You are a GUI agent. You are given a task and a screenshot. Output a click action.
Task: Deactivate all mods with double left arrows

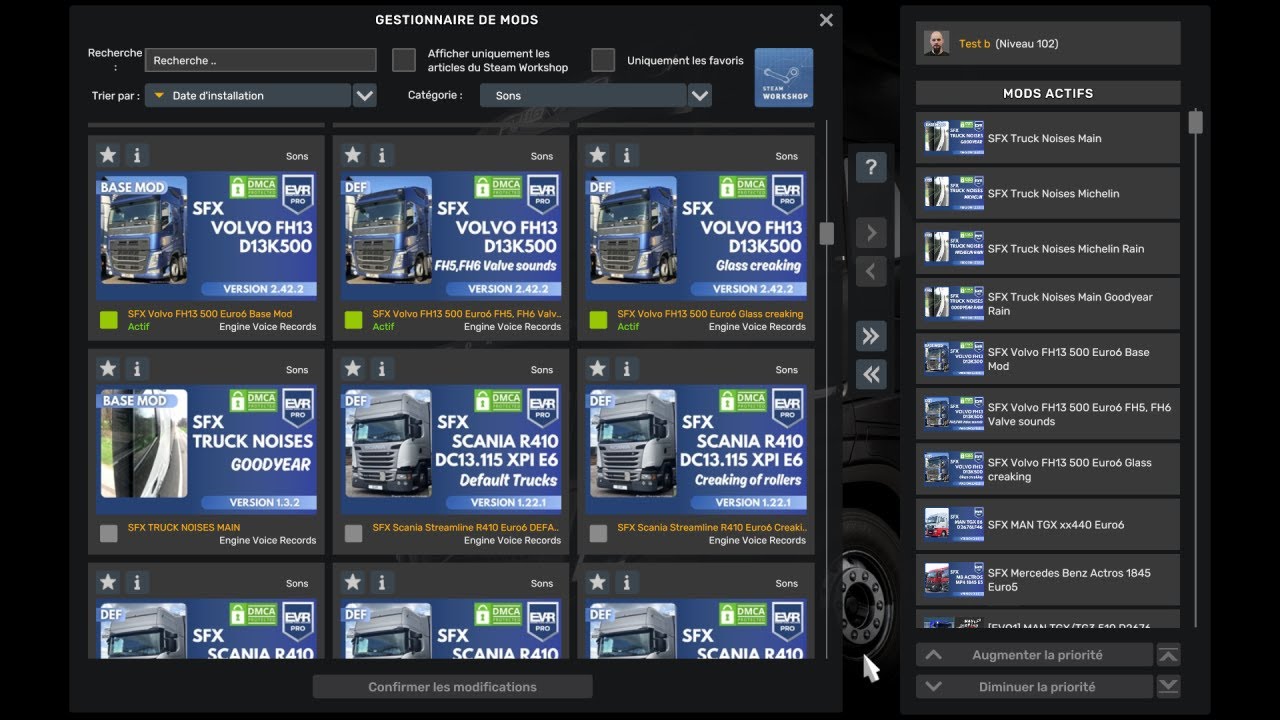[x=871, y=374]
